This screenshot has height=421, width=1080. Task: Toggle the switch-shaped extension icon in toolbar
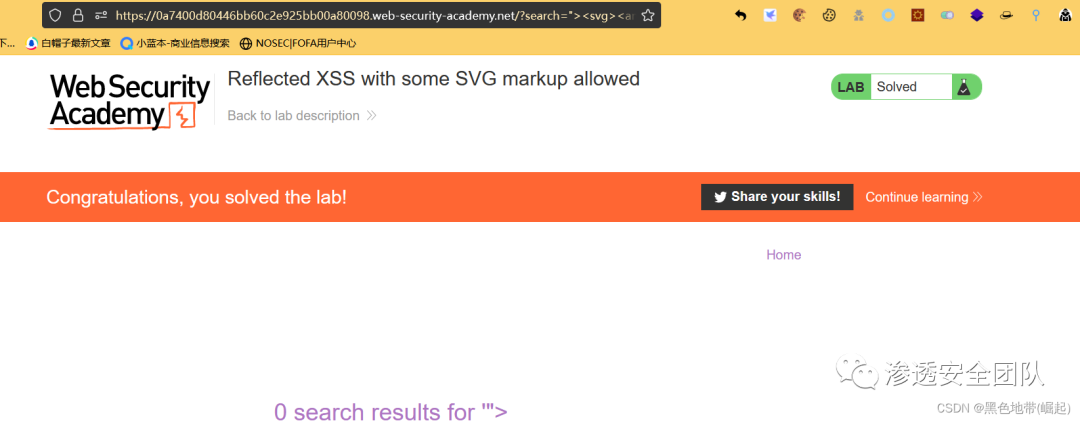pyautogui.click(x=947, y=15)
